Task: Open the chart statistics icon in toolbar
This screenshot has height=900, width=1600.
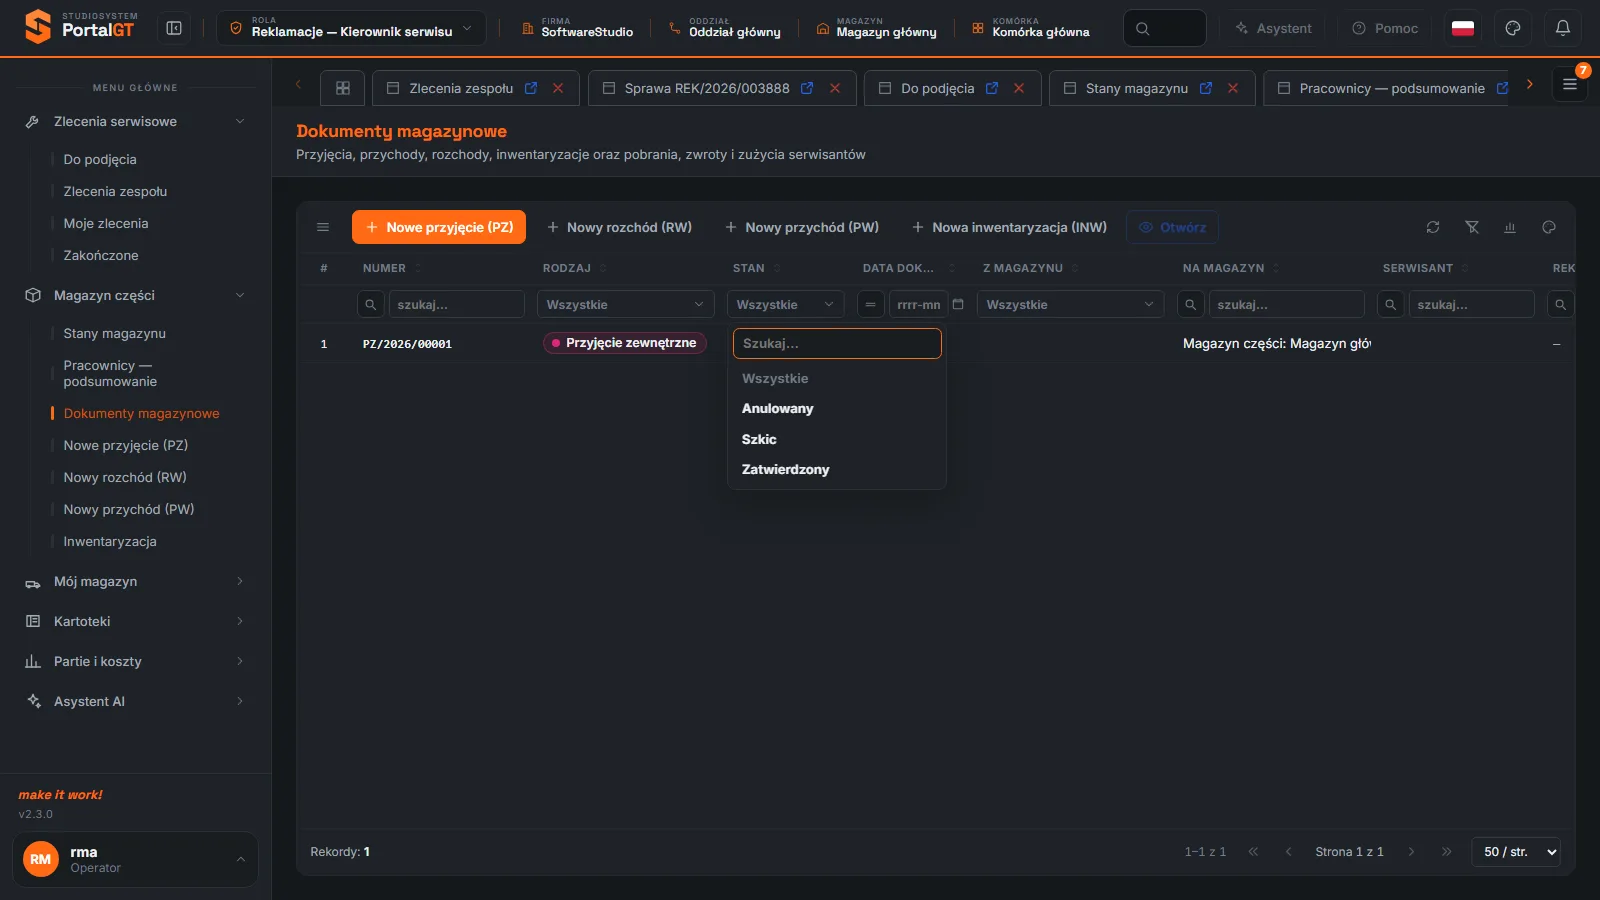Action: (x=1510, y=227)
